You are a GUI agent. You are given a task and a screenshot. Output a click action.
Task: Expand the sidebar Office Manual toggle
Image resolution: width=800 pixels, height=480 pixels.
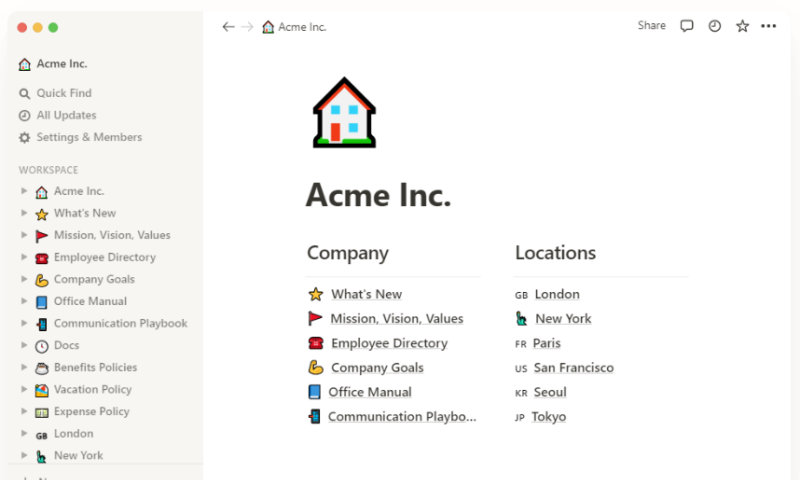[x=23, y=301]
